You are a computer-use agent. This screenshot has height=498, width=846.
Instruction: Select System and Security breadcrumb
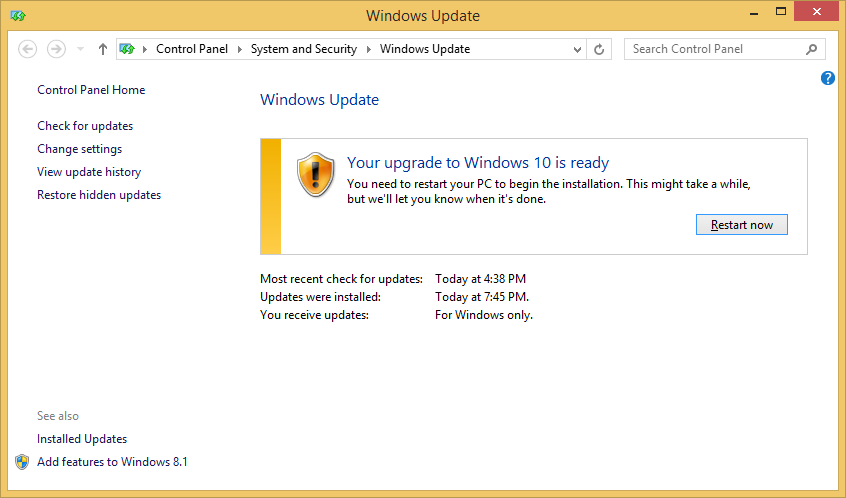point(304,49)
